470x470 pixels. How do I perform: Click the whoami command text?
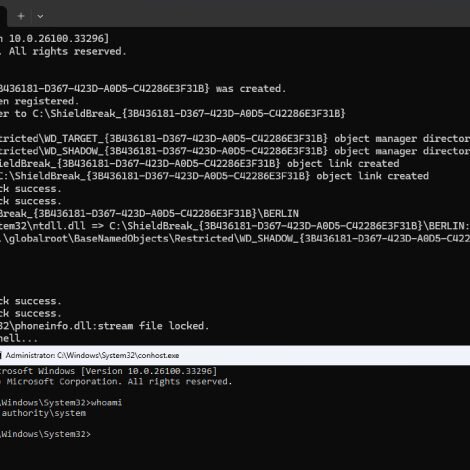pyautogui.click(x=106, y=403)
